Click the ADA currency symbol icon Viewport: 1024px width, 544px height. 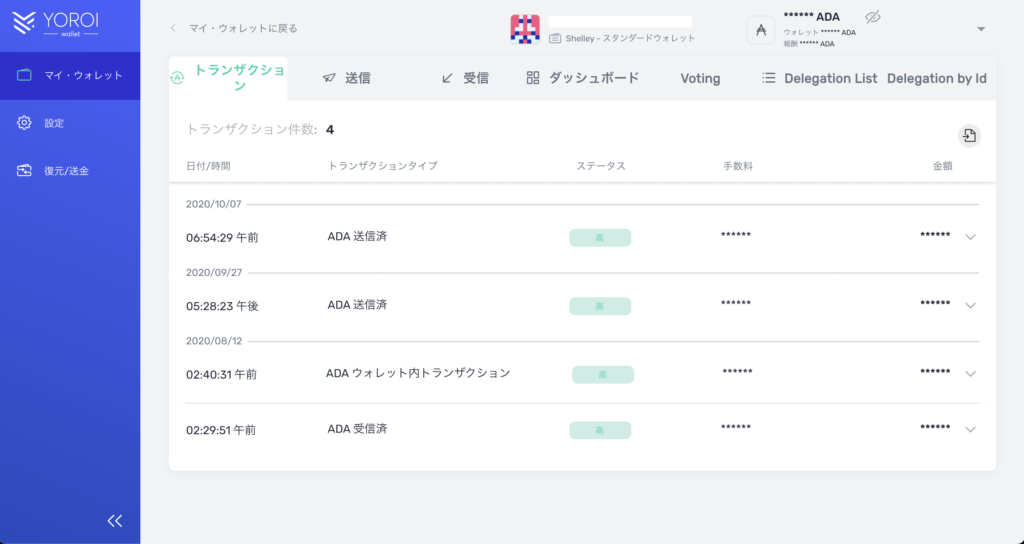pyautogui.click(x=761, y=30)
